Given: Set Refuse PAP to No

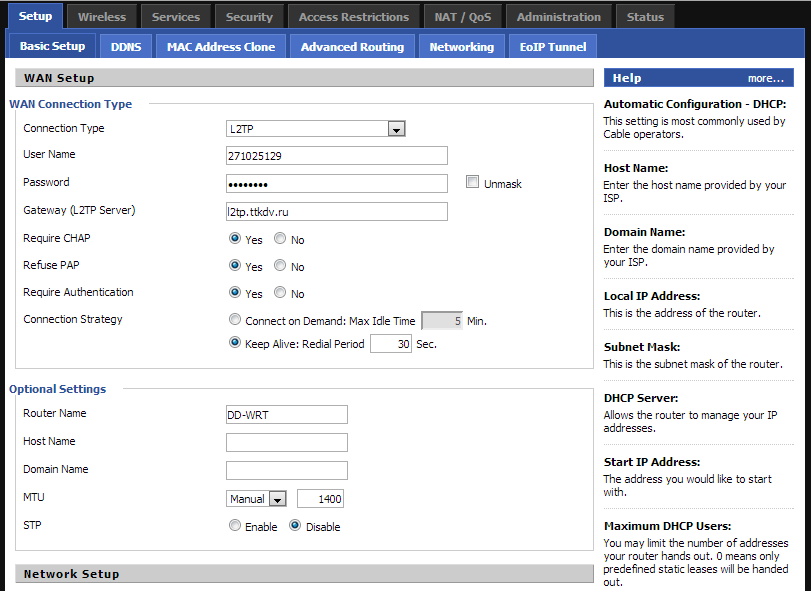Looking at the screenshot, I should (x=280, y=266).
